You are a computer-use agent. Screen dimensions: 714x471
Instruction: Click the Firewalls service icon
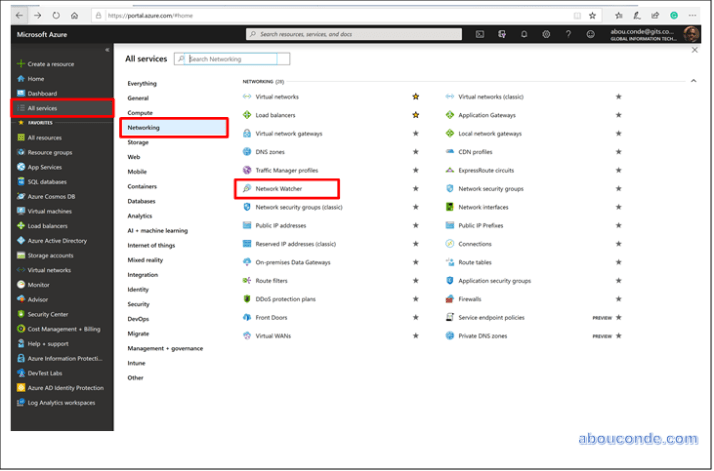click(x=450, y=299)
